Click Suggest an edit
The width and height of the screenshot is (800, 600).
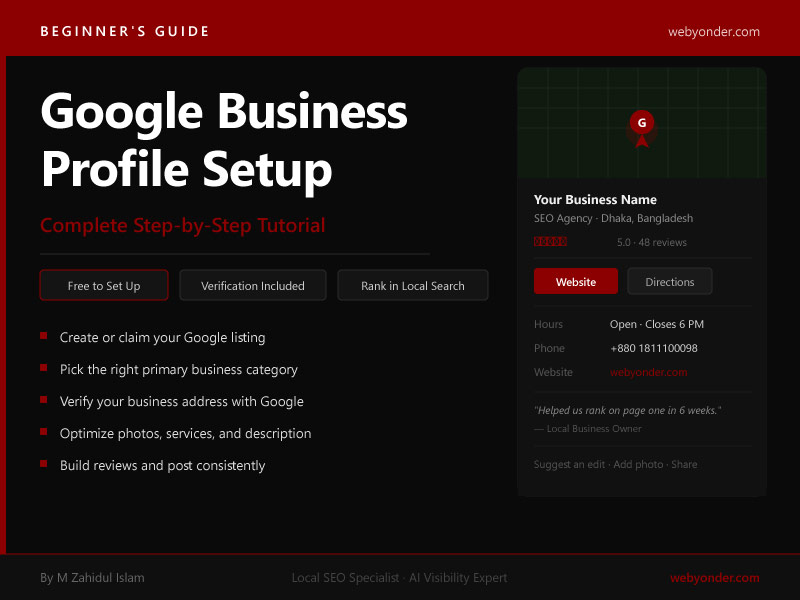click(x=569, y=464)
